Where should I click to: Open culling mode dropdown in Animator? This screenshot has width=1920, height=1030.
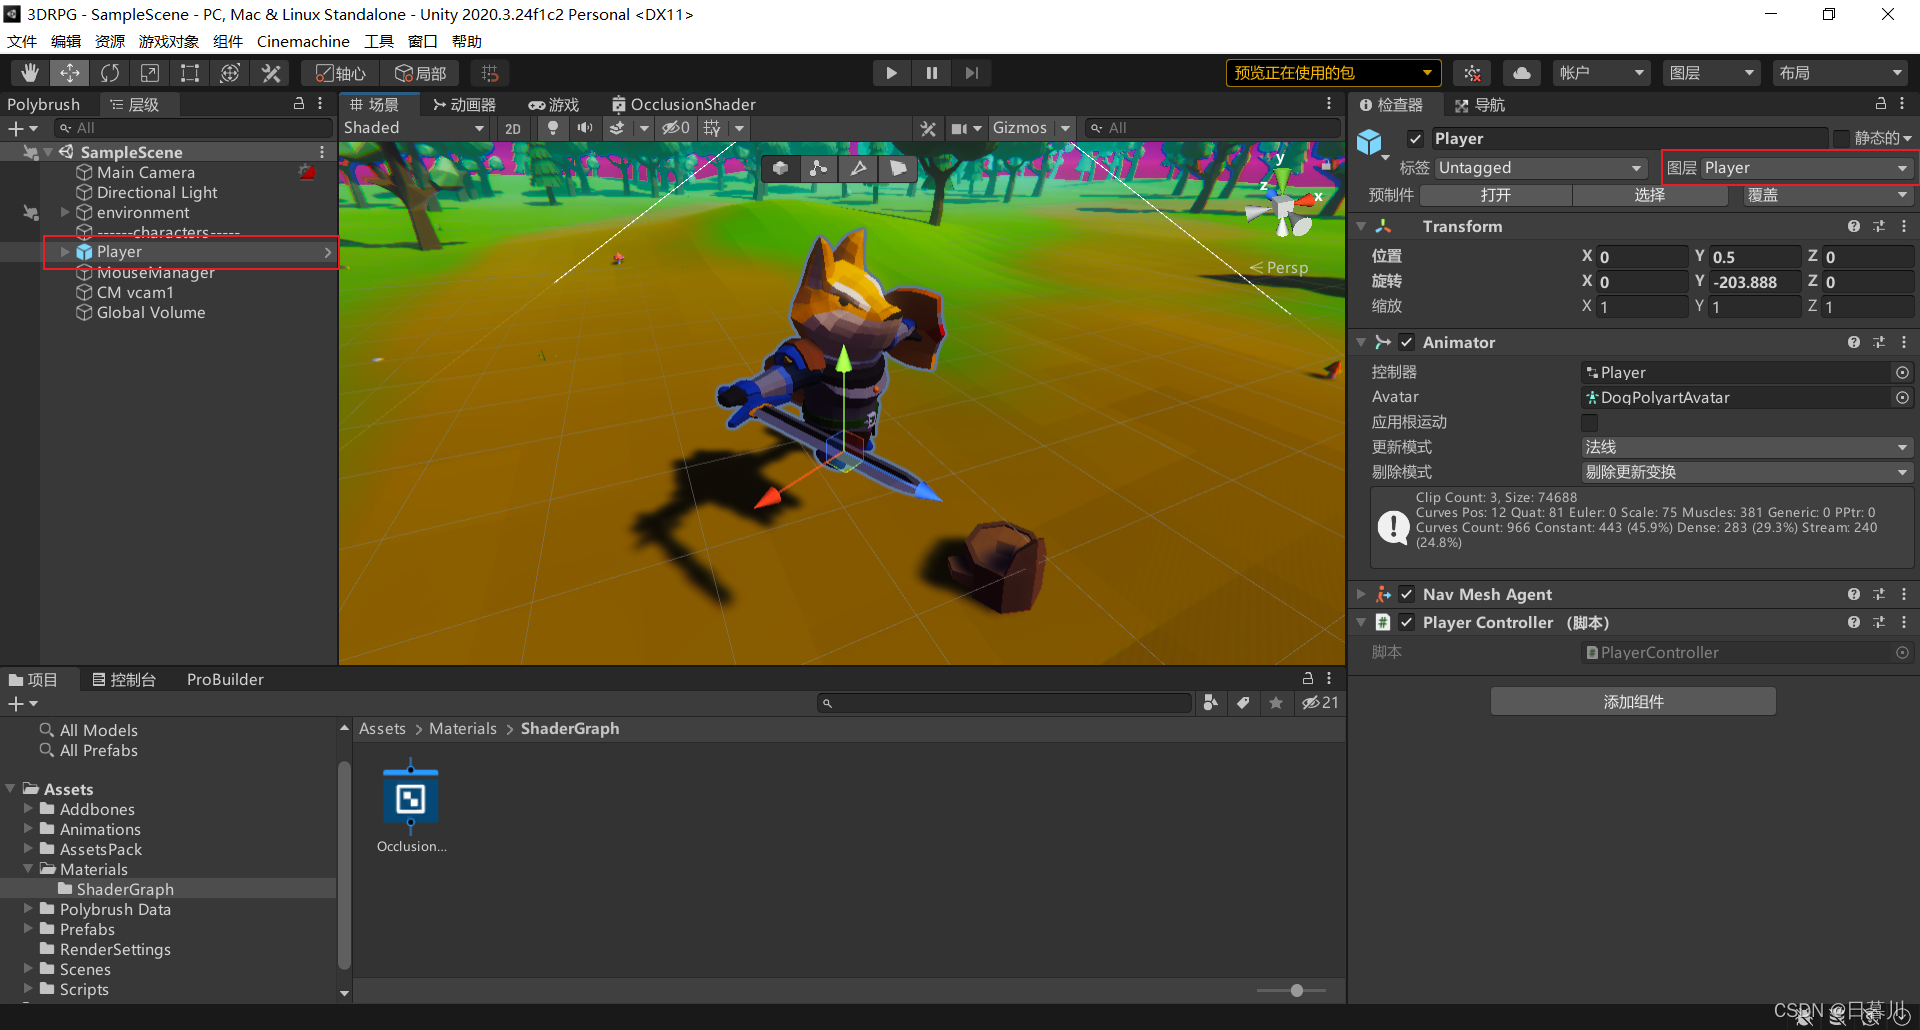pos(1747,472)
